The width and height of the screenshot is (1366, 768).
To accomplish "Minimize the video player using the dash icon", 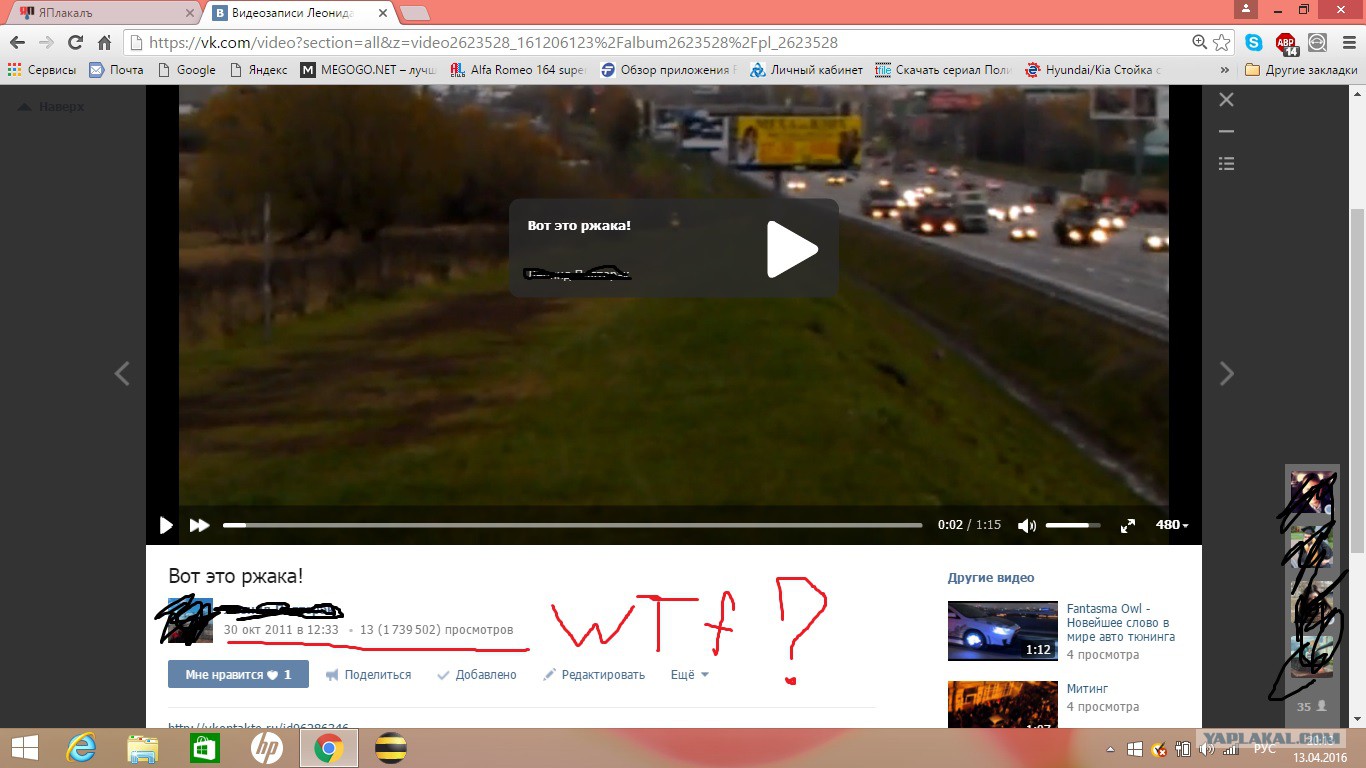I will pos(1226,131).
